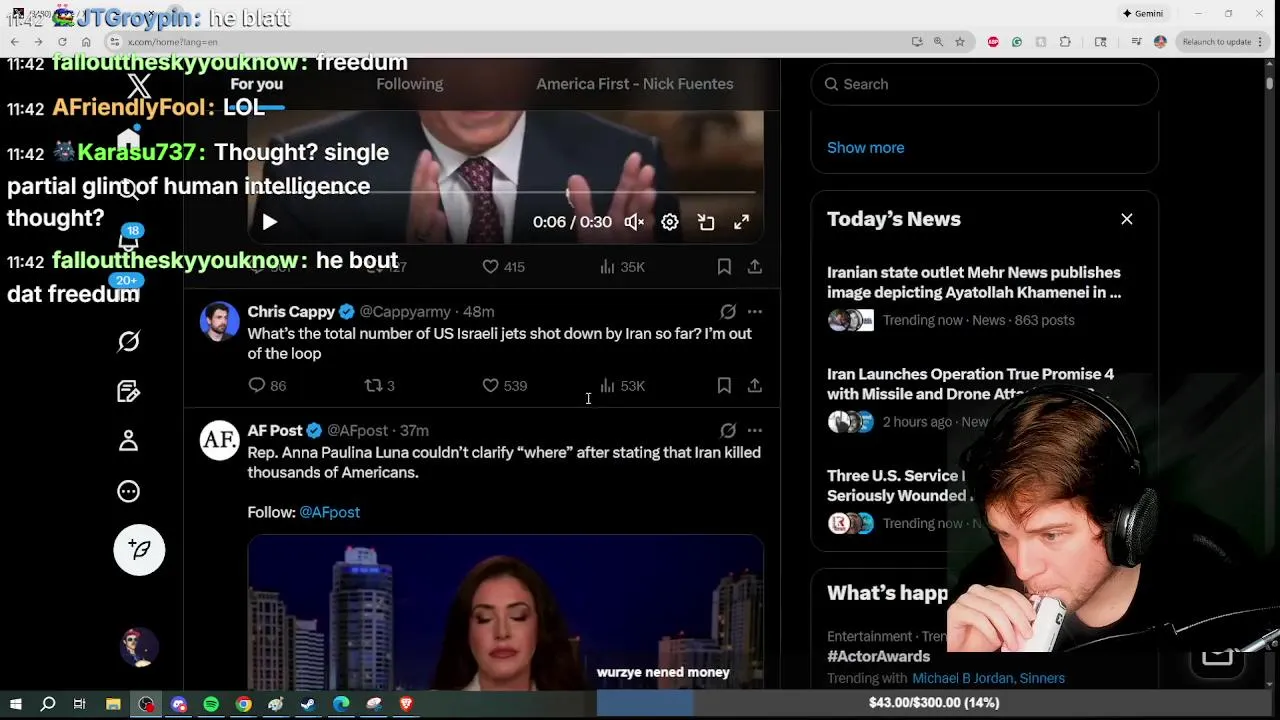Open the Gemini button
This screenshot has width=1280, height=720.
click(1143, 14)
